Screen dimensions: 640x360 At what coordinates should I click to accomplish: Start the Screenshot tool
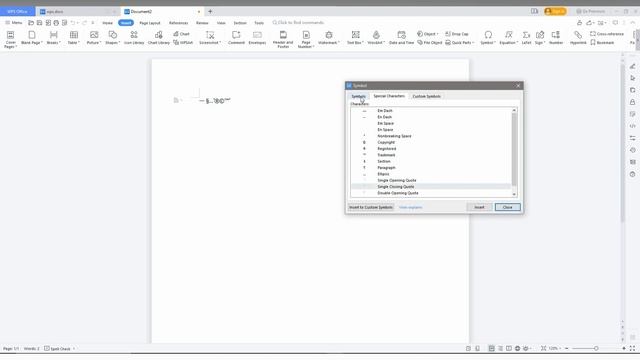[x=210, y=38]
